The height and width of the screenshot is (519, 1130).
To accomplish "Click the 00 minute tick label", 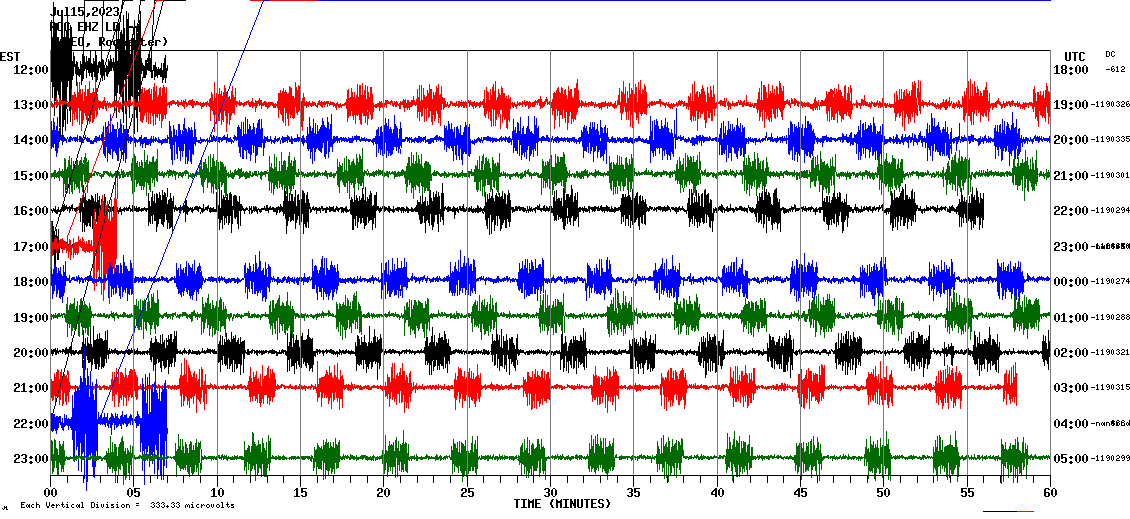I will point(51,493).
